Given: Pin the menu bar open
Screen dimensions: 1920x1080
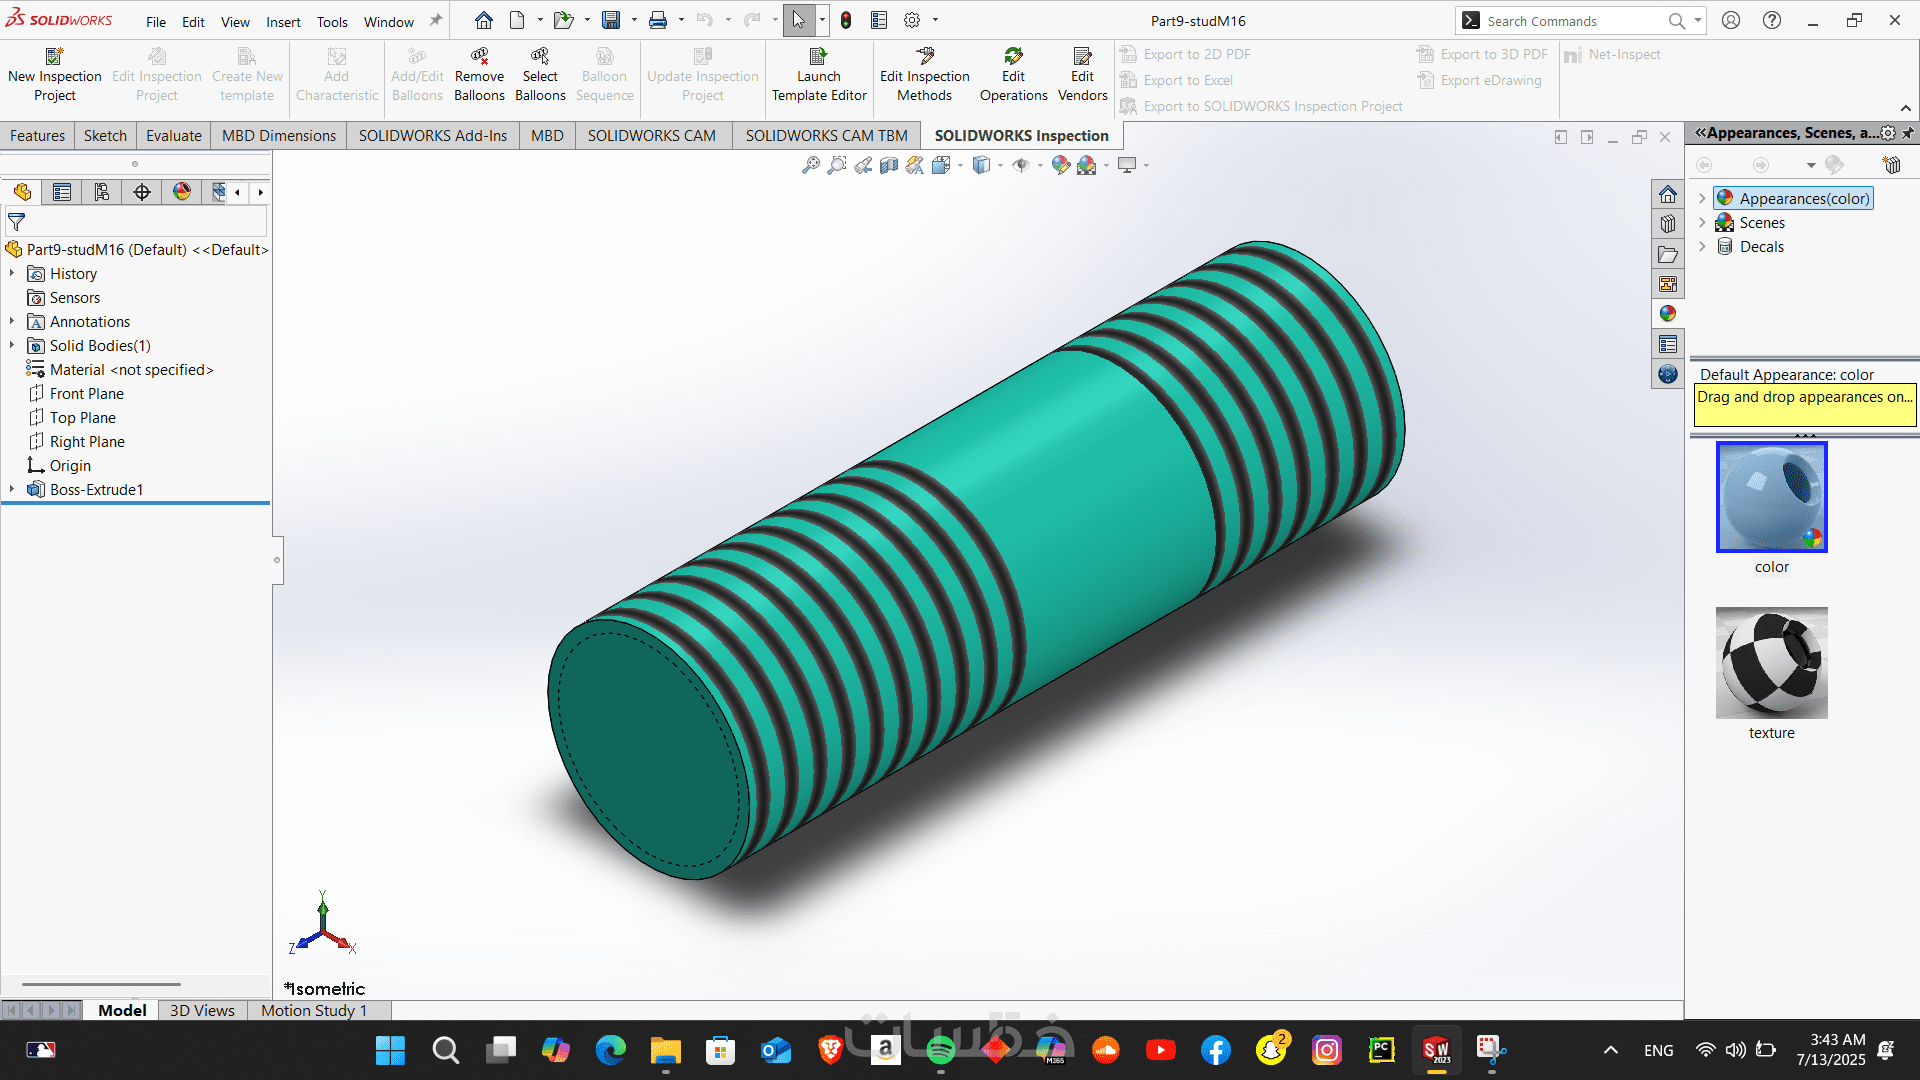Looking at the screenshot, I should click(436, 20).
